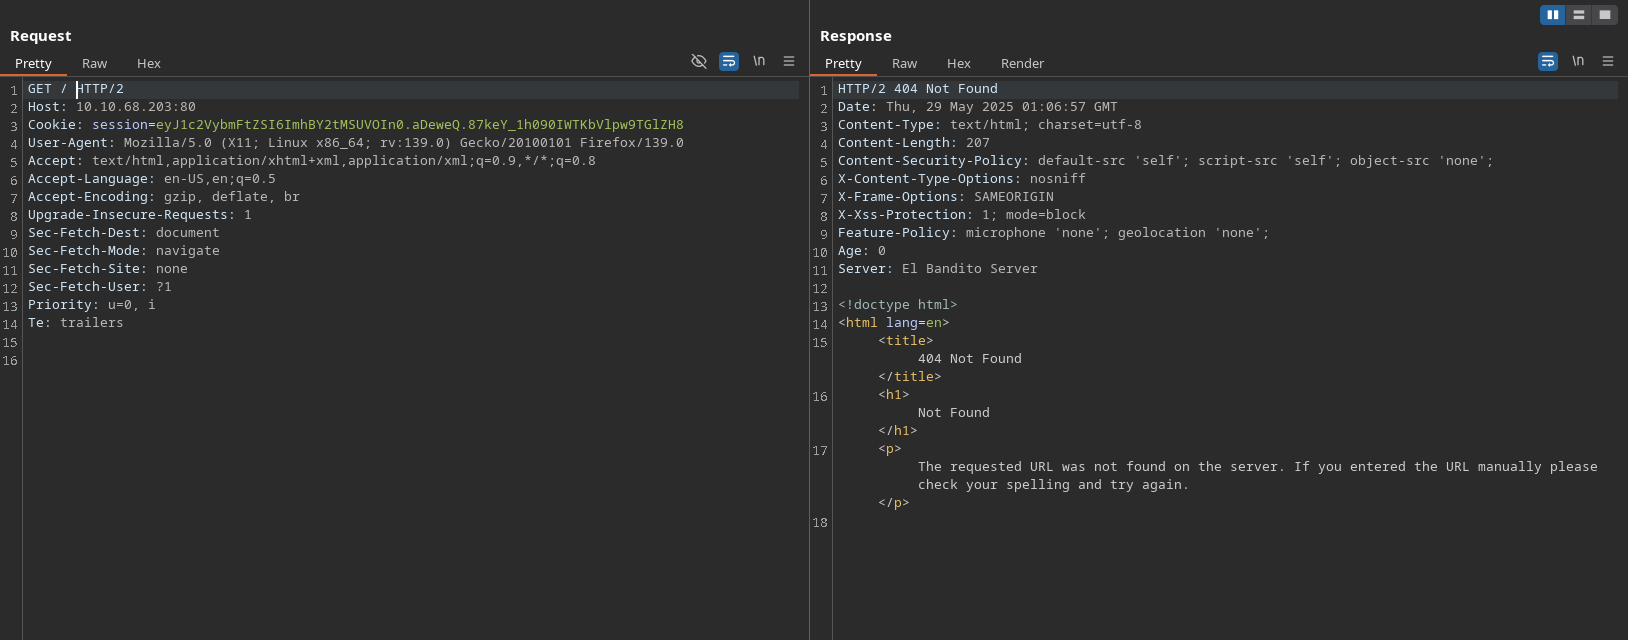Switch to single combined panel layout

1605,15
